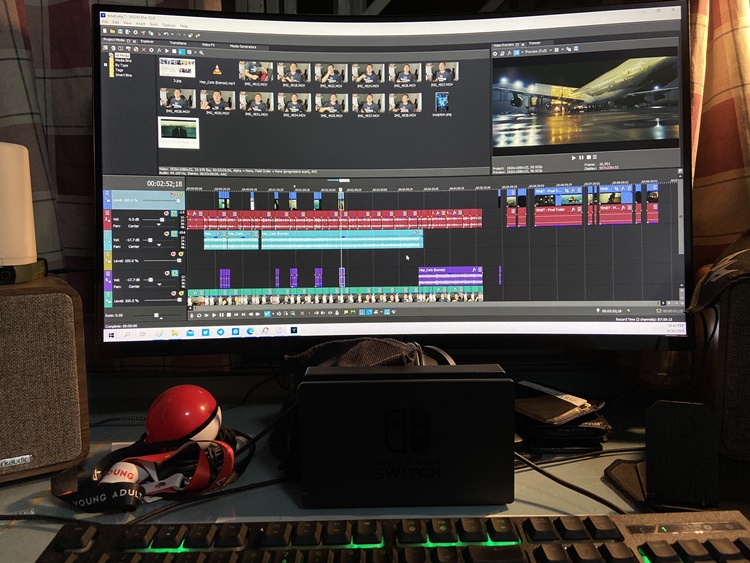Open purple track 5 pan type dropdown arrow

click(159, 285)
